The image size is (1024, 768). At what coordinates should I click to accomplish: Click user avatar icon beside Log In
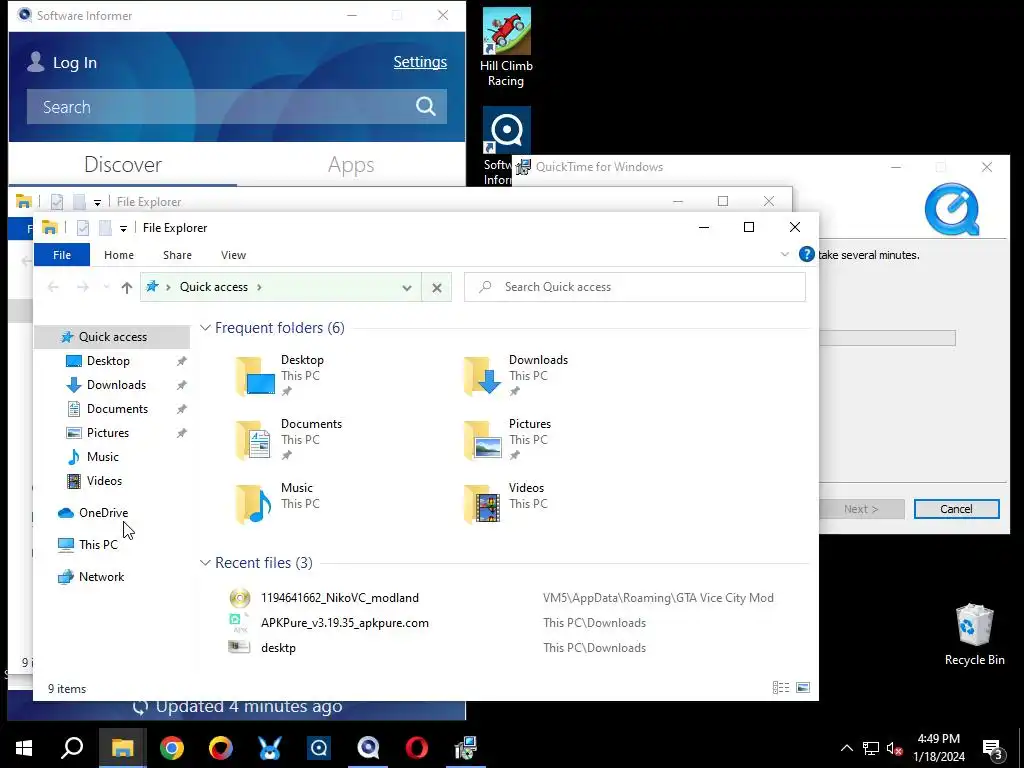pyautogui.click(x=36, y=62)
